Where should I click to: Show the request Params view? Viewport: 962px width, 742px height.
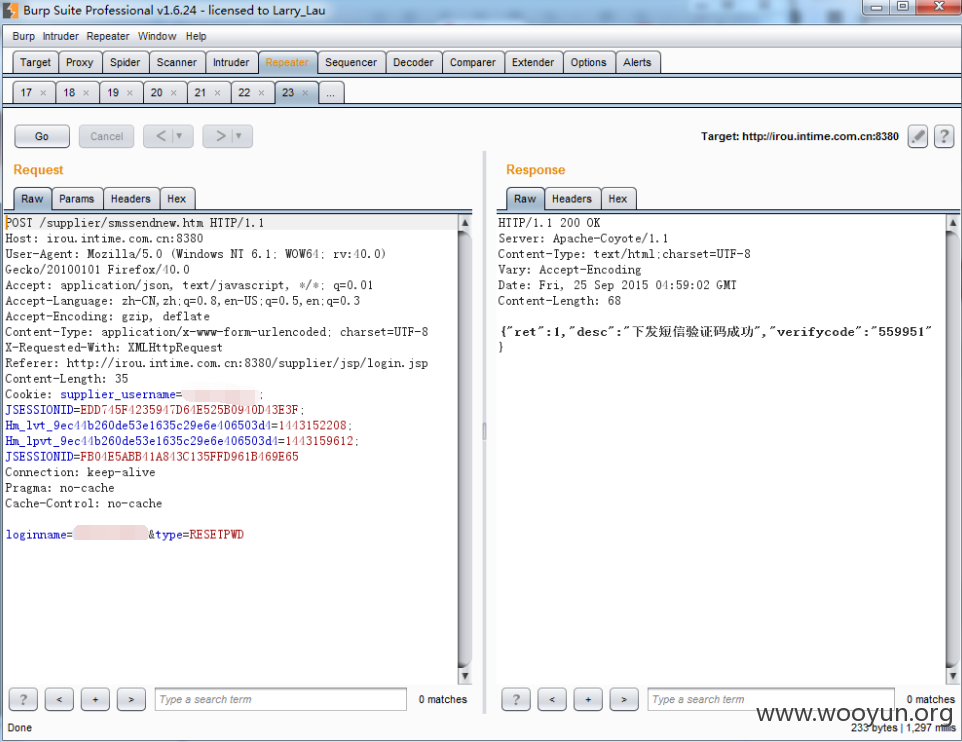tap(77, 199)
